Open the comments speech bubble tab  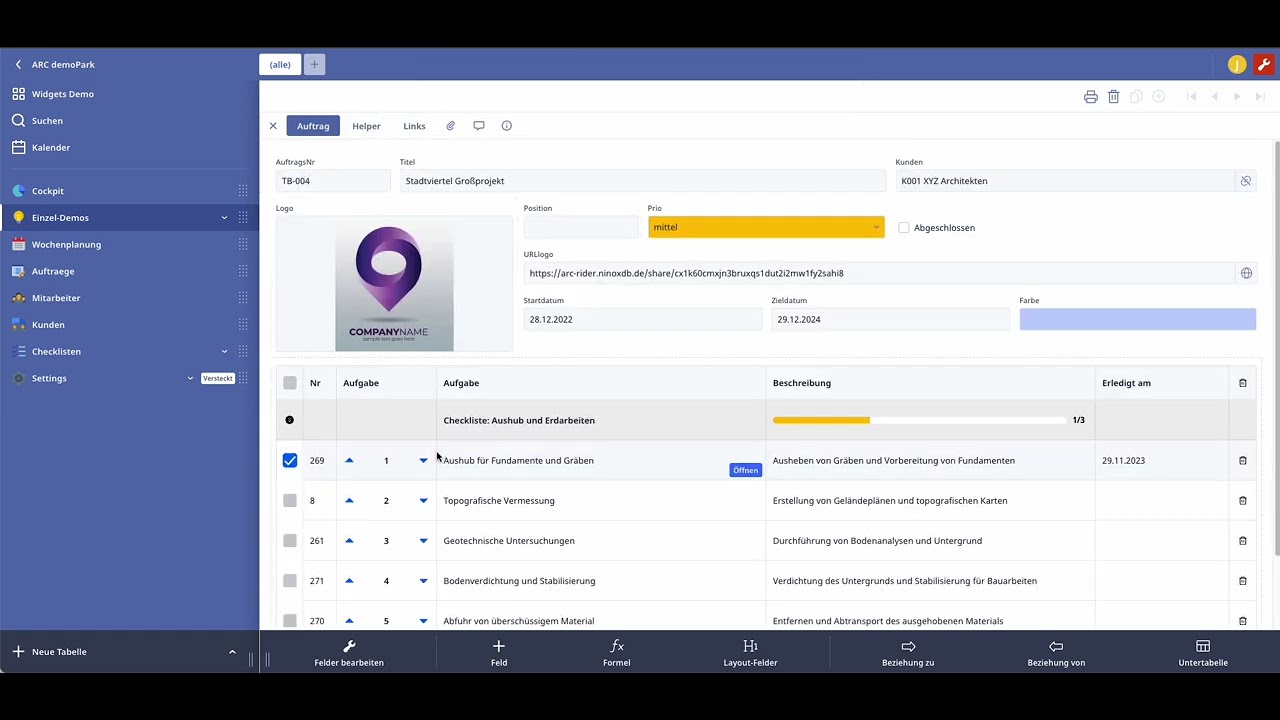pos(479,126)
